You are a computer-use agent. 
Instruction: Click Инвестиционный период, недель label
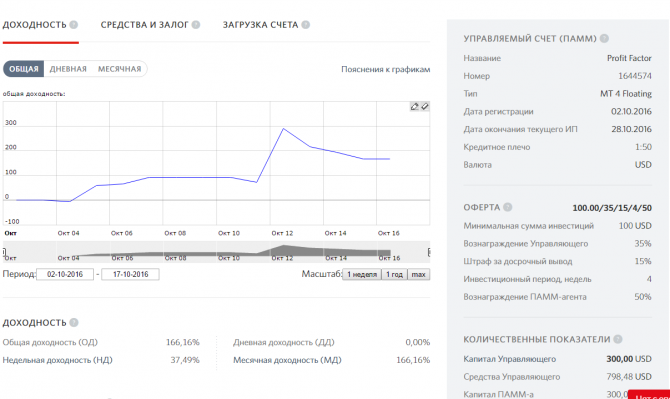527,279
